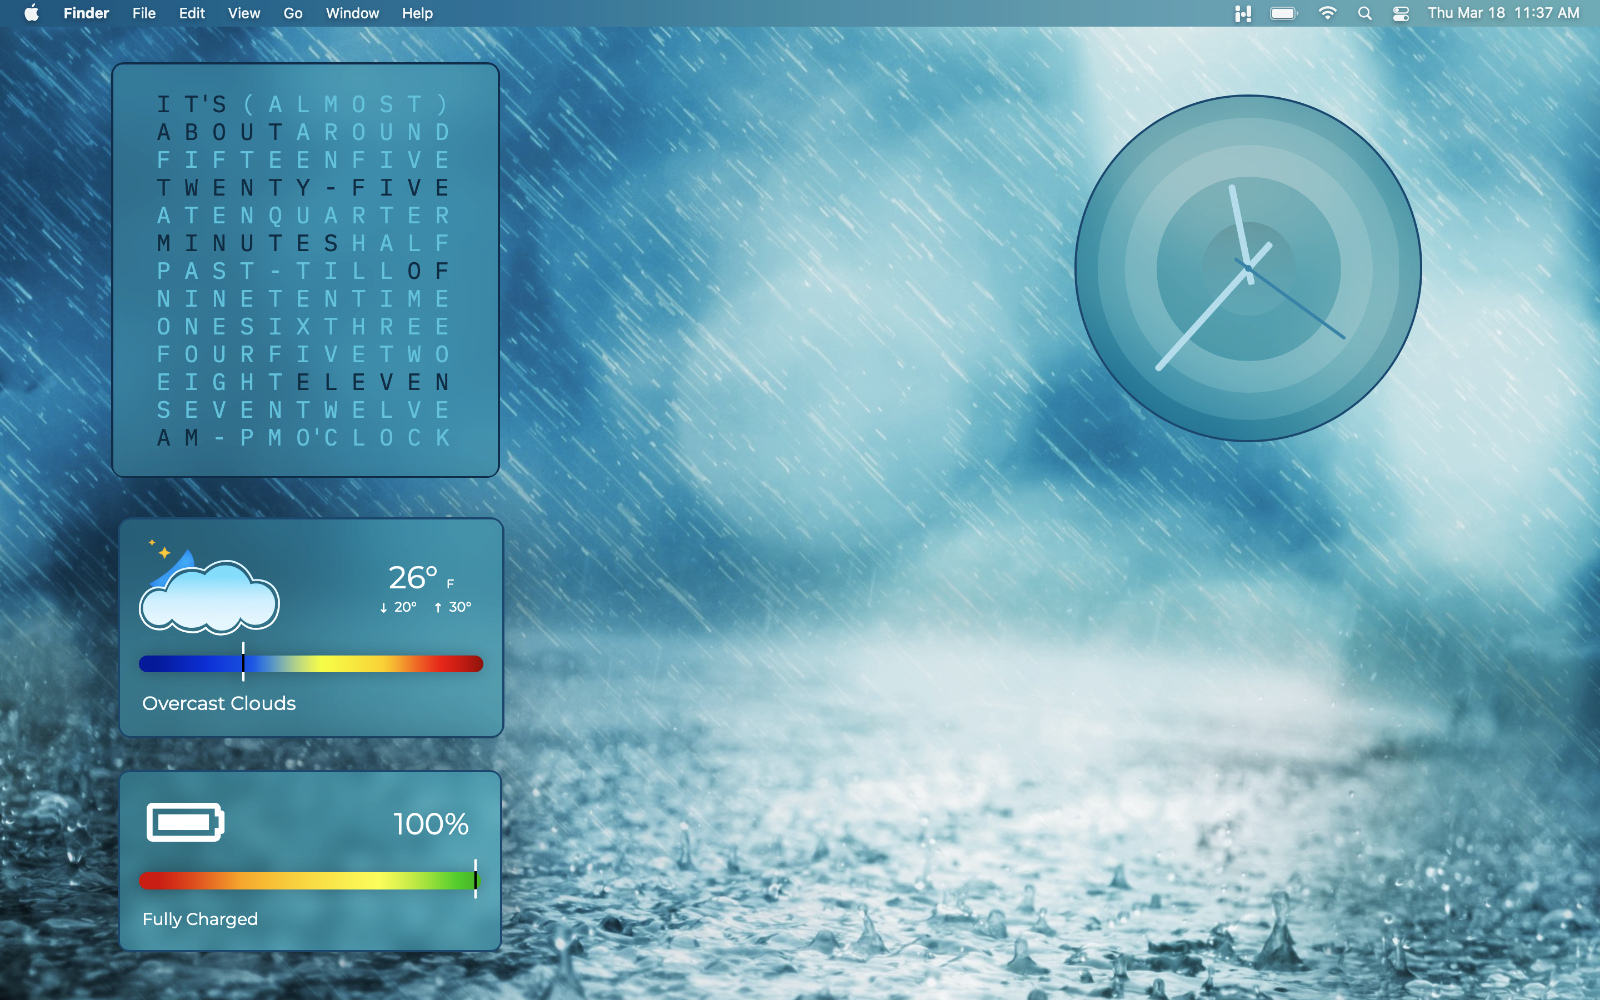Open Spotlight search magnifier icon
The height and width of the screenshot is (1000, 1600).
point(1365,13)
